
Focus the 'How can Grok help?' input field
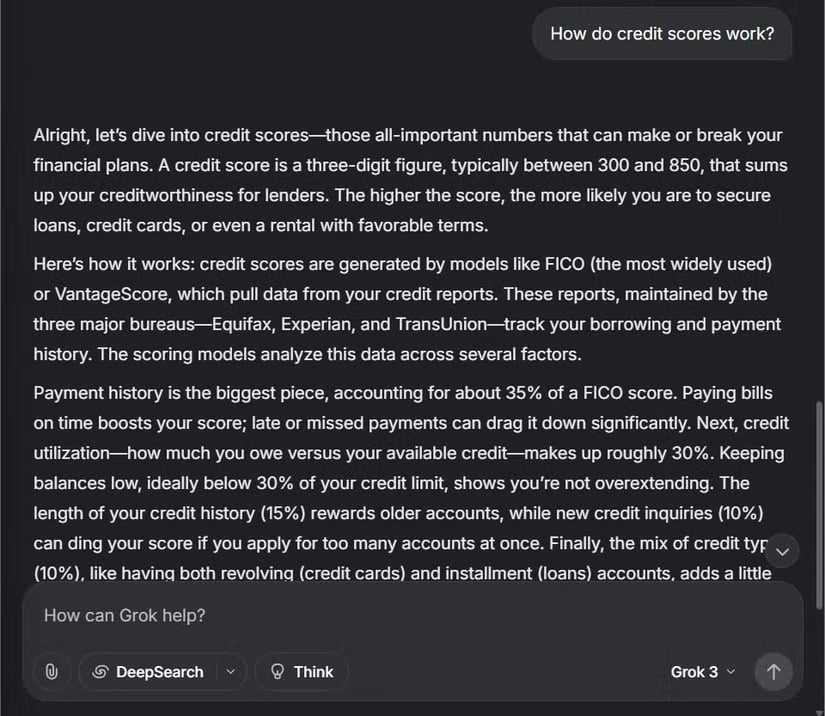coord(400,615)
